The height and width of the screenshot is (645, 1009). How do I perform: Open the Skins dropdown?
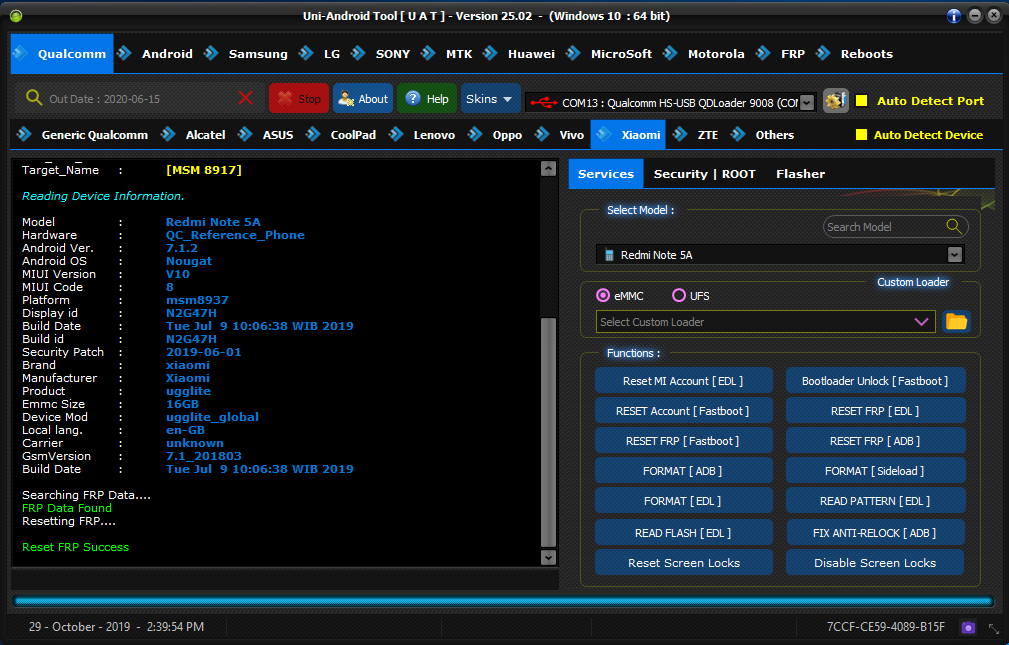490,98
